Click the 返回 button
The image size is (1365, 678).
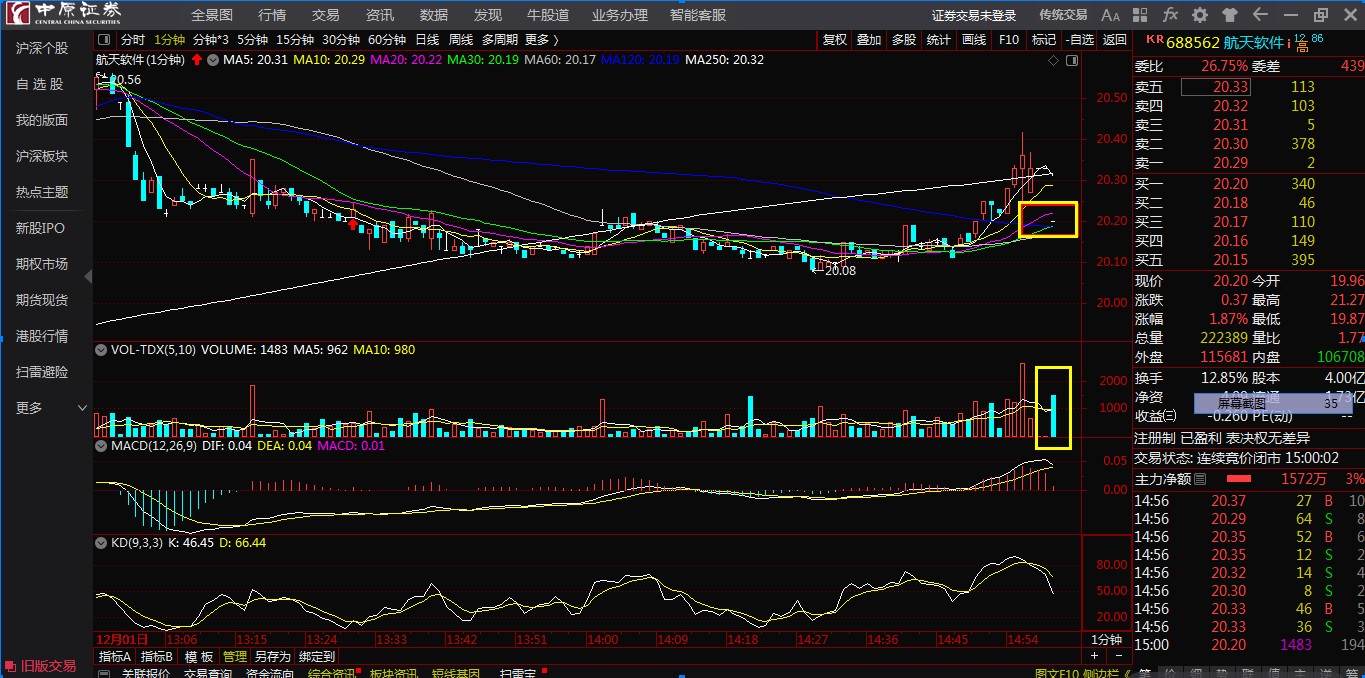pyautogui.click(x=1115, y=40)
